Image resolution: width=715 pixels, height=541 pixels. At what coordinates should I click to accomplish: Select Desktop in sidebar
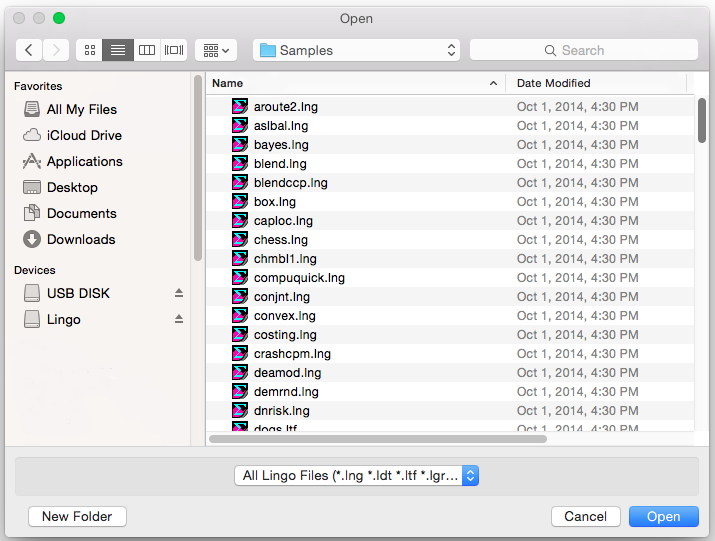60,187
